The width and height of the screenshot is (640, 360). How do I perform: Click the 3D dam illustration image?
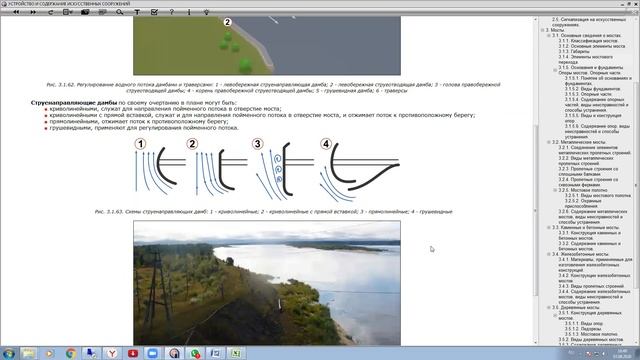267,46
